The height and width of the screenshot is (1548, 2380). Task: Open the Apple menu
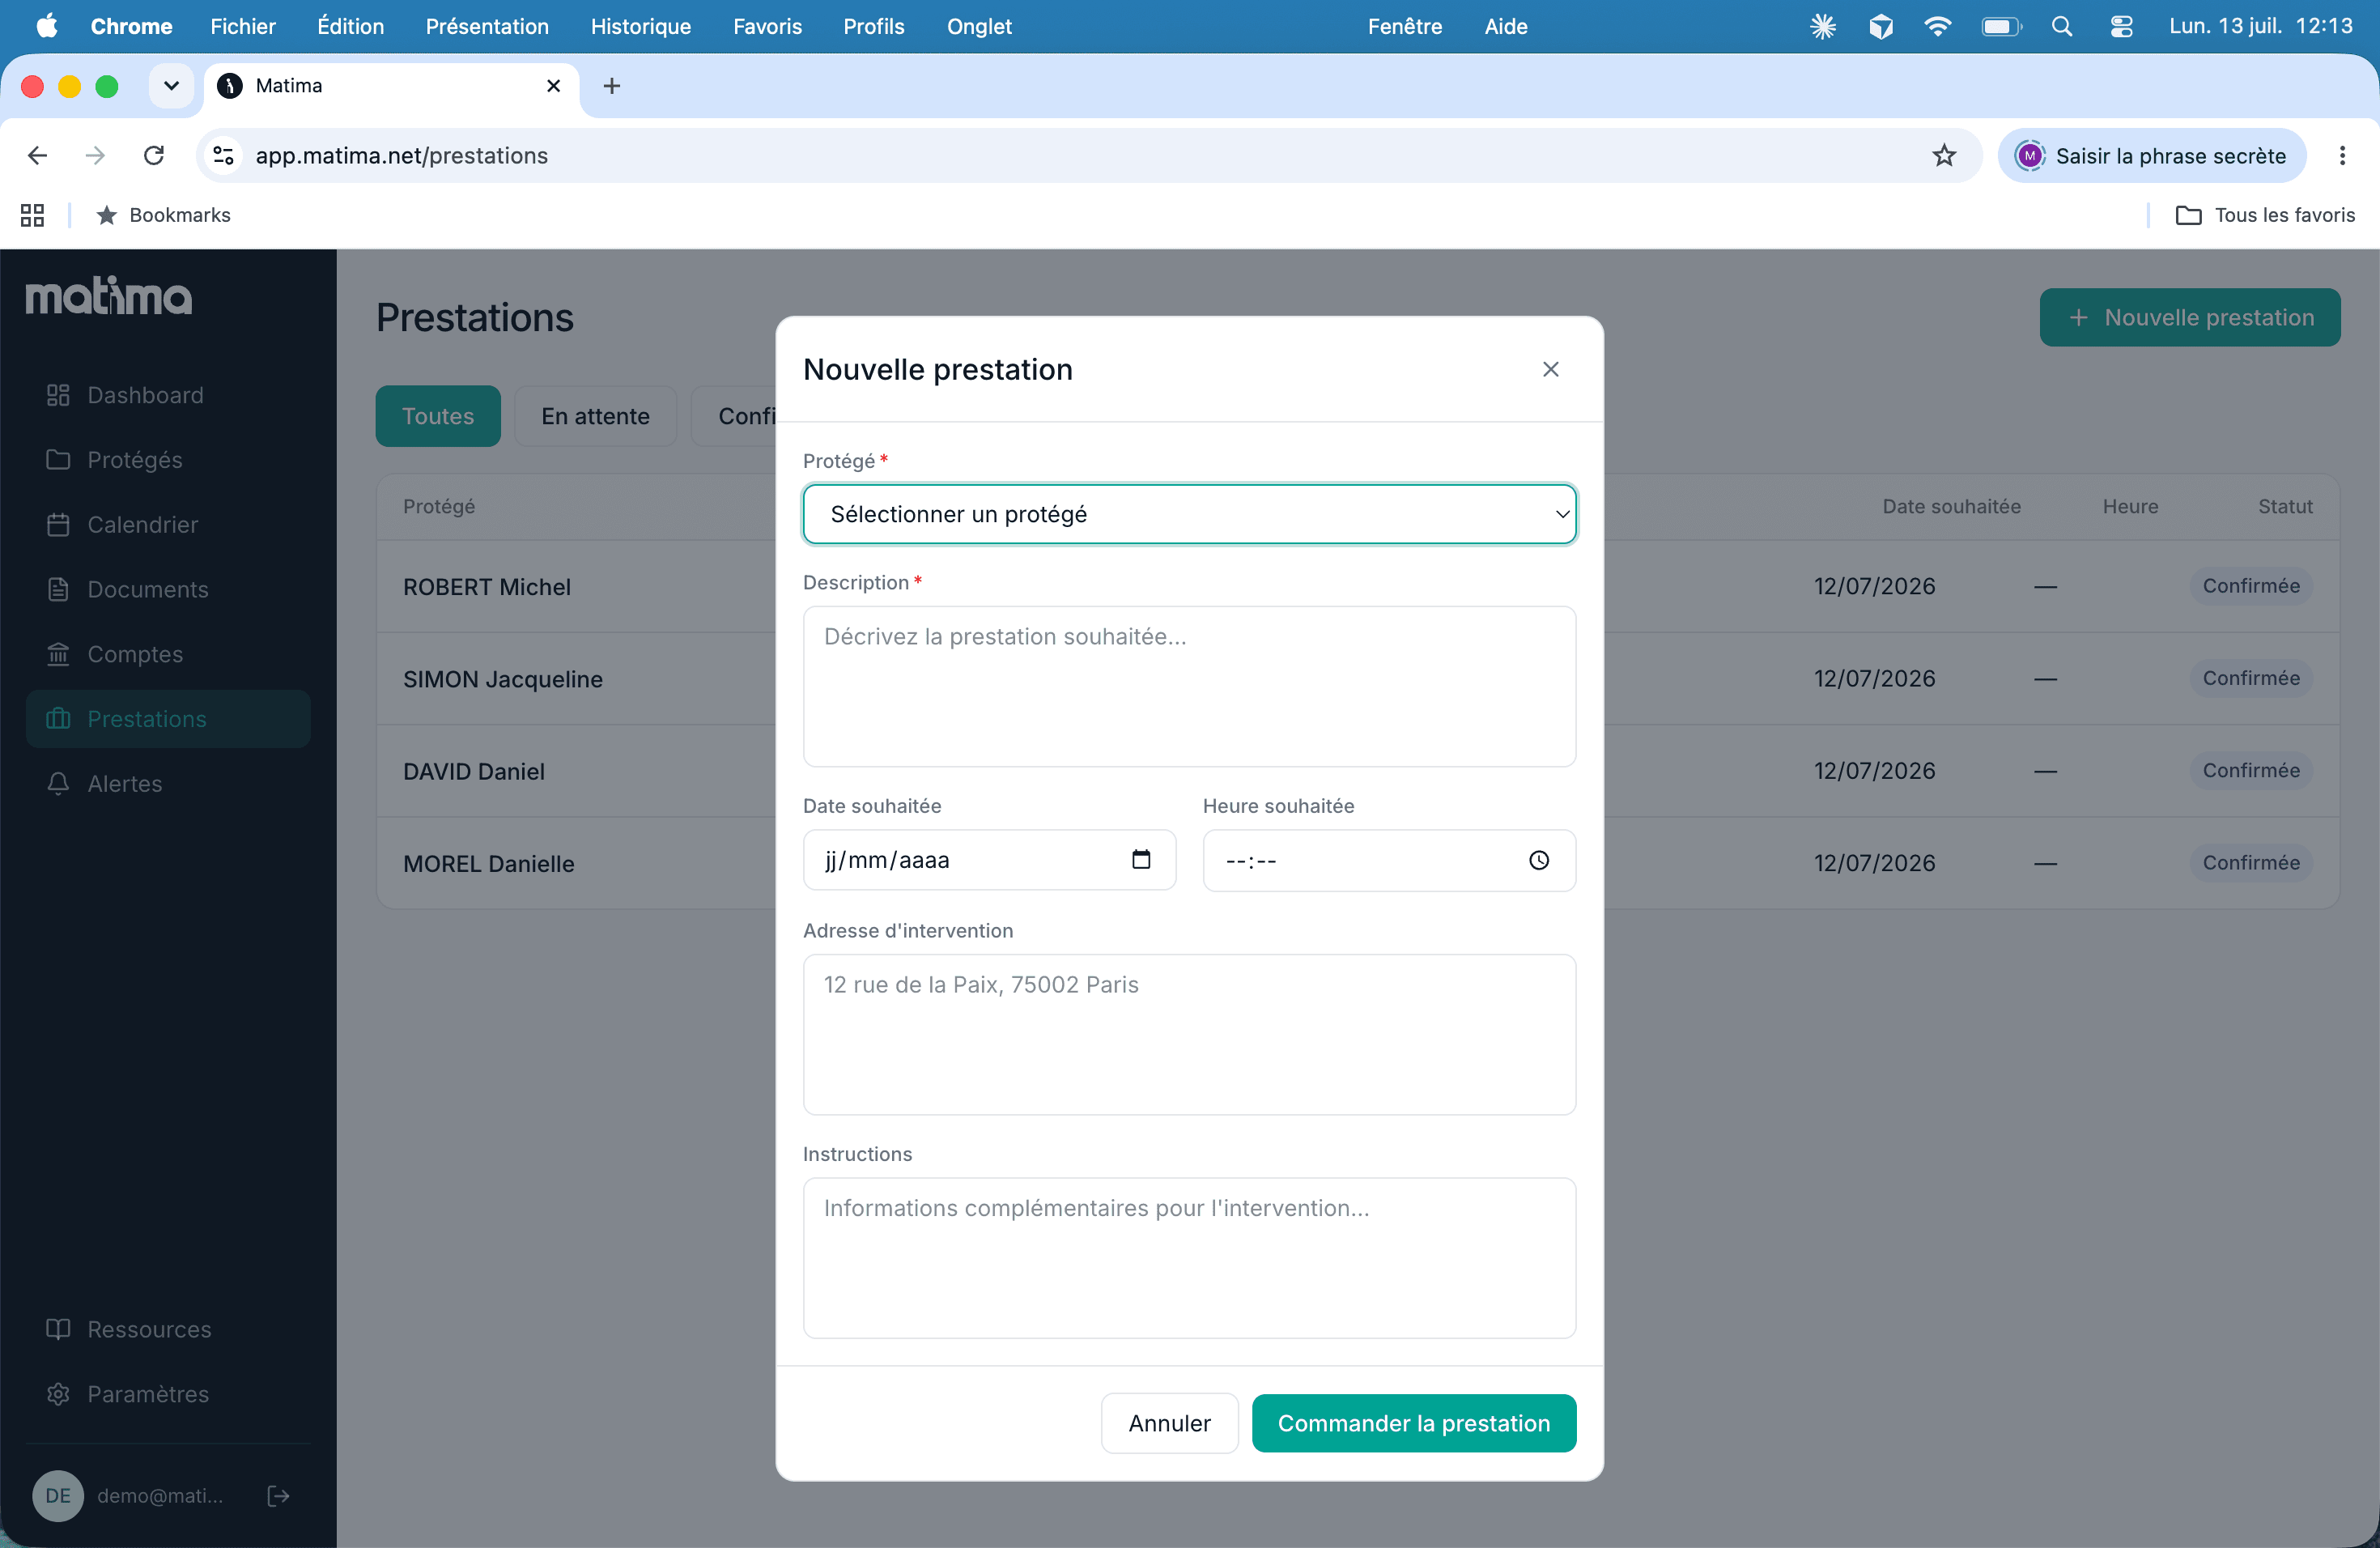pyautogui.click(x=46, y=26)
